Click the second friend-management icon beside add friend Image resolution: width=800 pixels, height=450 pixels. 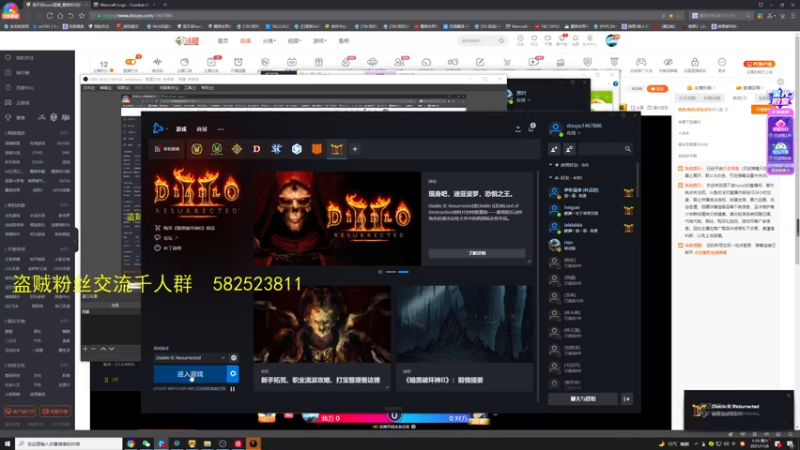tap(569, 149)
